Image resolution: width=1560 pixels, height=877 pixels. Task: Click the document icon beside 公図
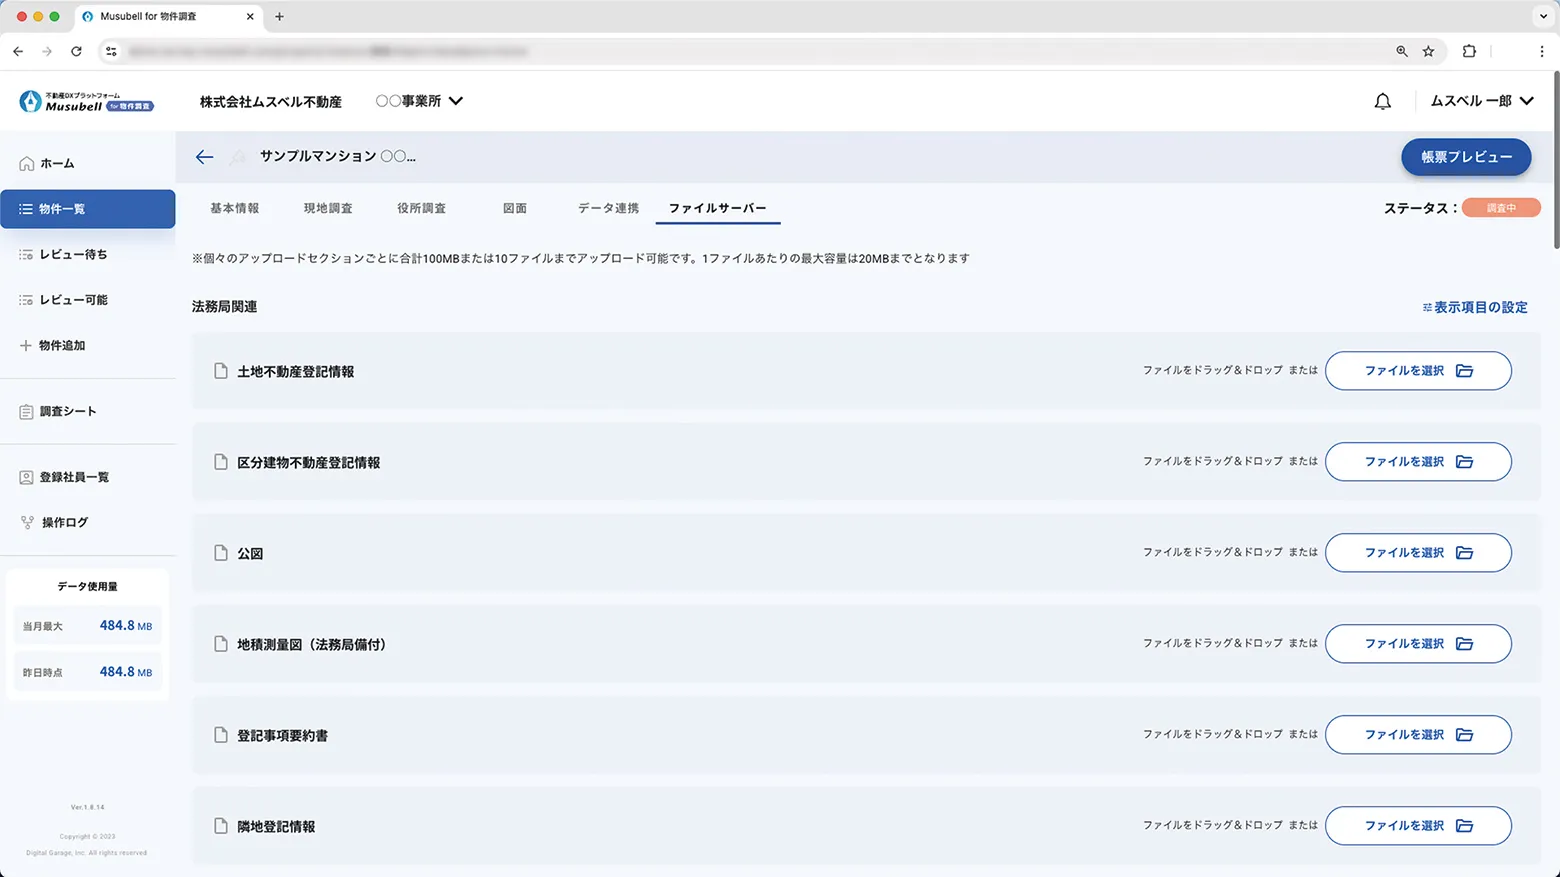[221, 552]
